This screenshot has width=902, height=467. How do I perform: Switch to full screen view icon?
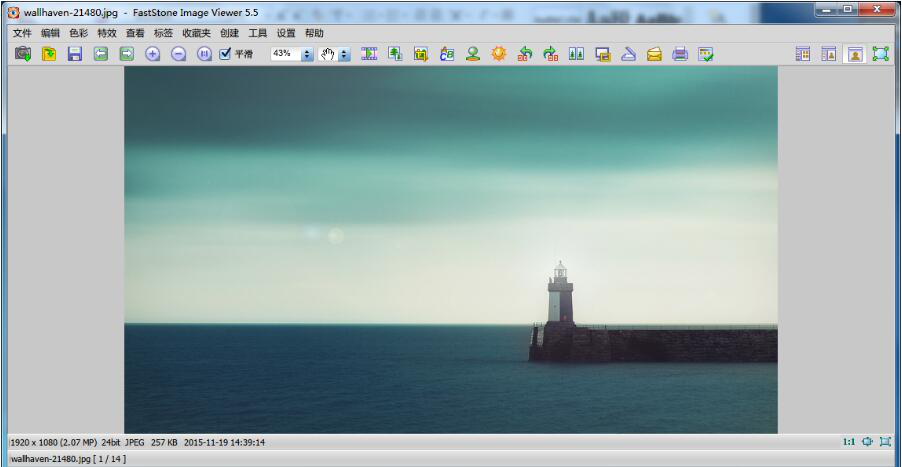click(x=880, y=54)
